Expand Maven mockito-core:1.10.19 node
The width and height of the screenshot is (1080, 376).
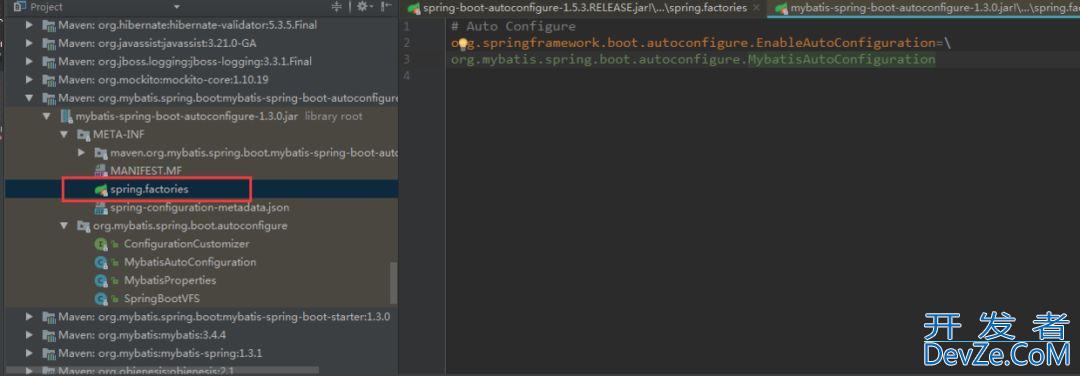(29, 79)
